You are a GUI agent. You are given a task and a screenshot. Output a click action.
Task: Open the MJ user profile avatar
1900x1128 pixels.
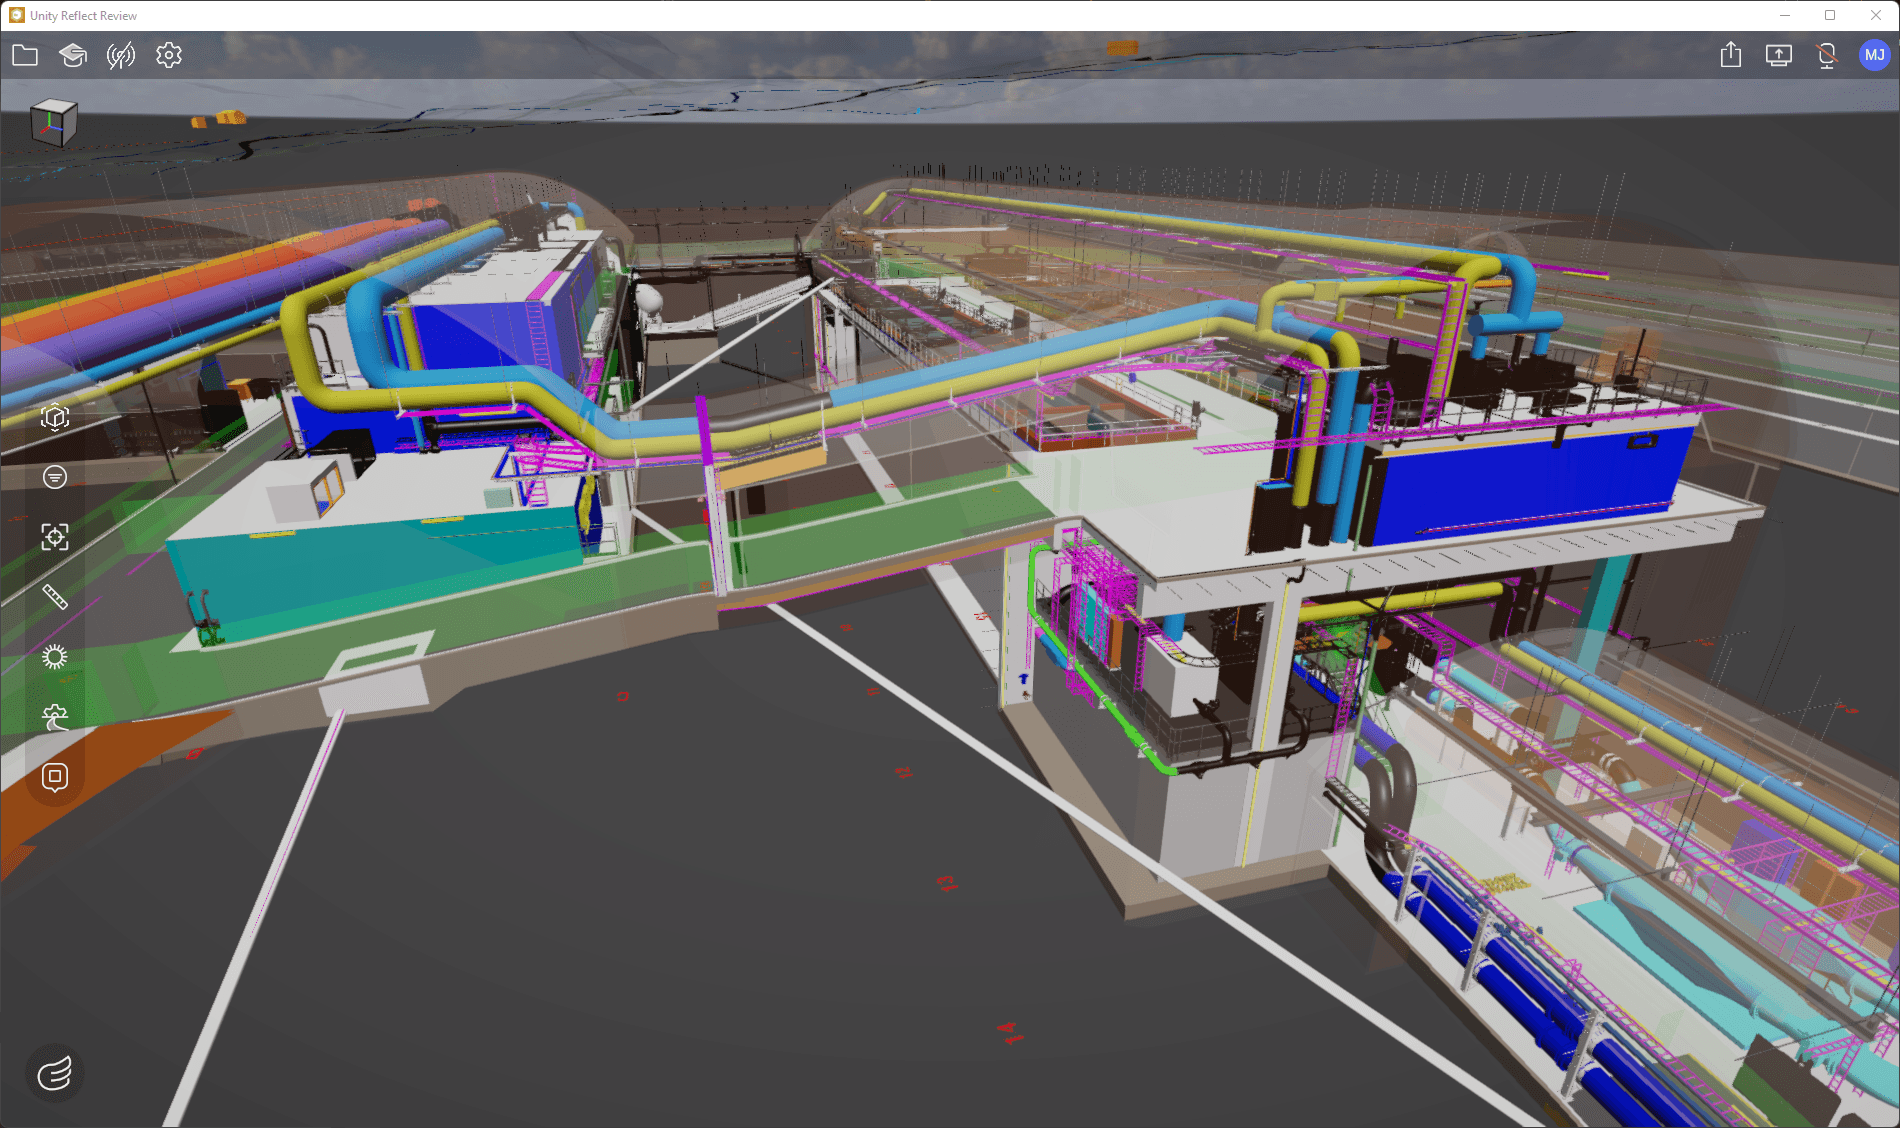pyautogui.click(x=1874, y=55)
